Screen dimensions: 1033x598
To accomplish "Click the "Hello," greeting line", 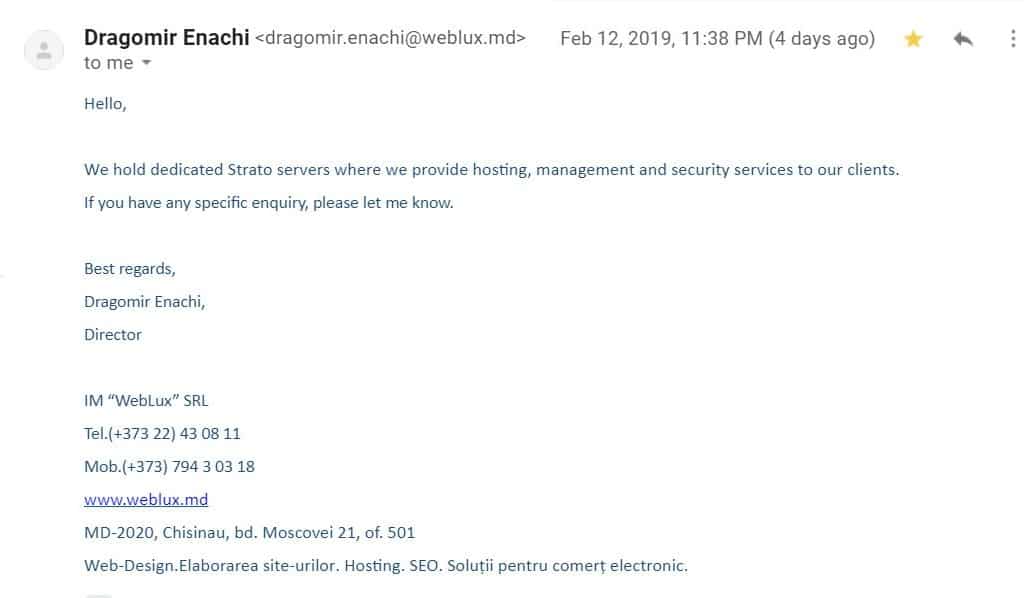I will pyautogui.click(x=105, y=104).
